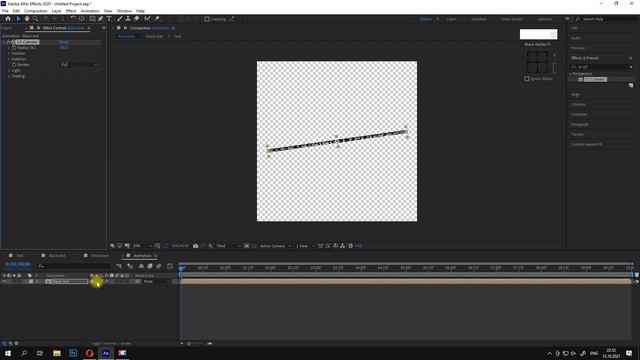Expand the Preview panel
This screenshot has height=360, width=640.
pyautogui.click(x=578, y=48)
